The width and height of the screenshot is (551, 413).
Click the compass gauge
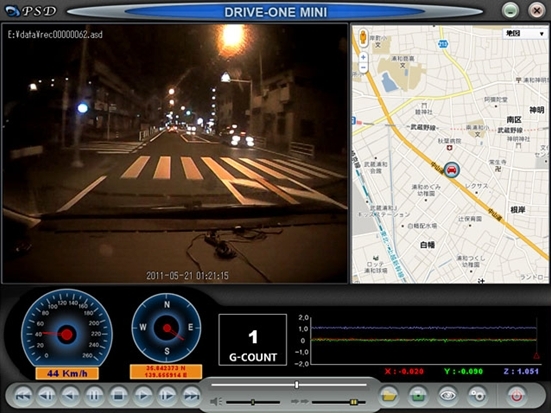[x=167, y=328]
